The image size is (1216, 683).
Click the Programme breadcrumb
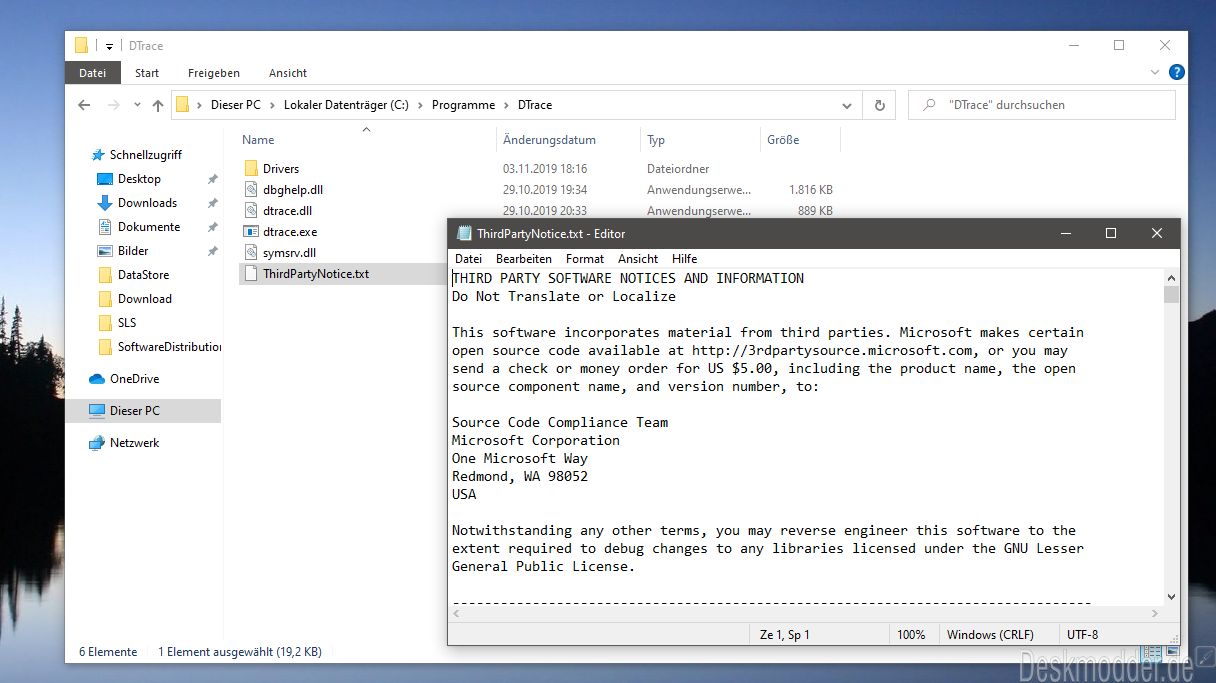463,105
